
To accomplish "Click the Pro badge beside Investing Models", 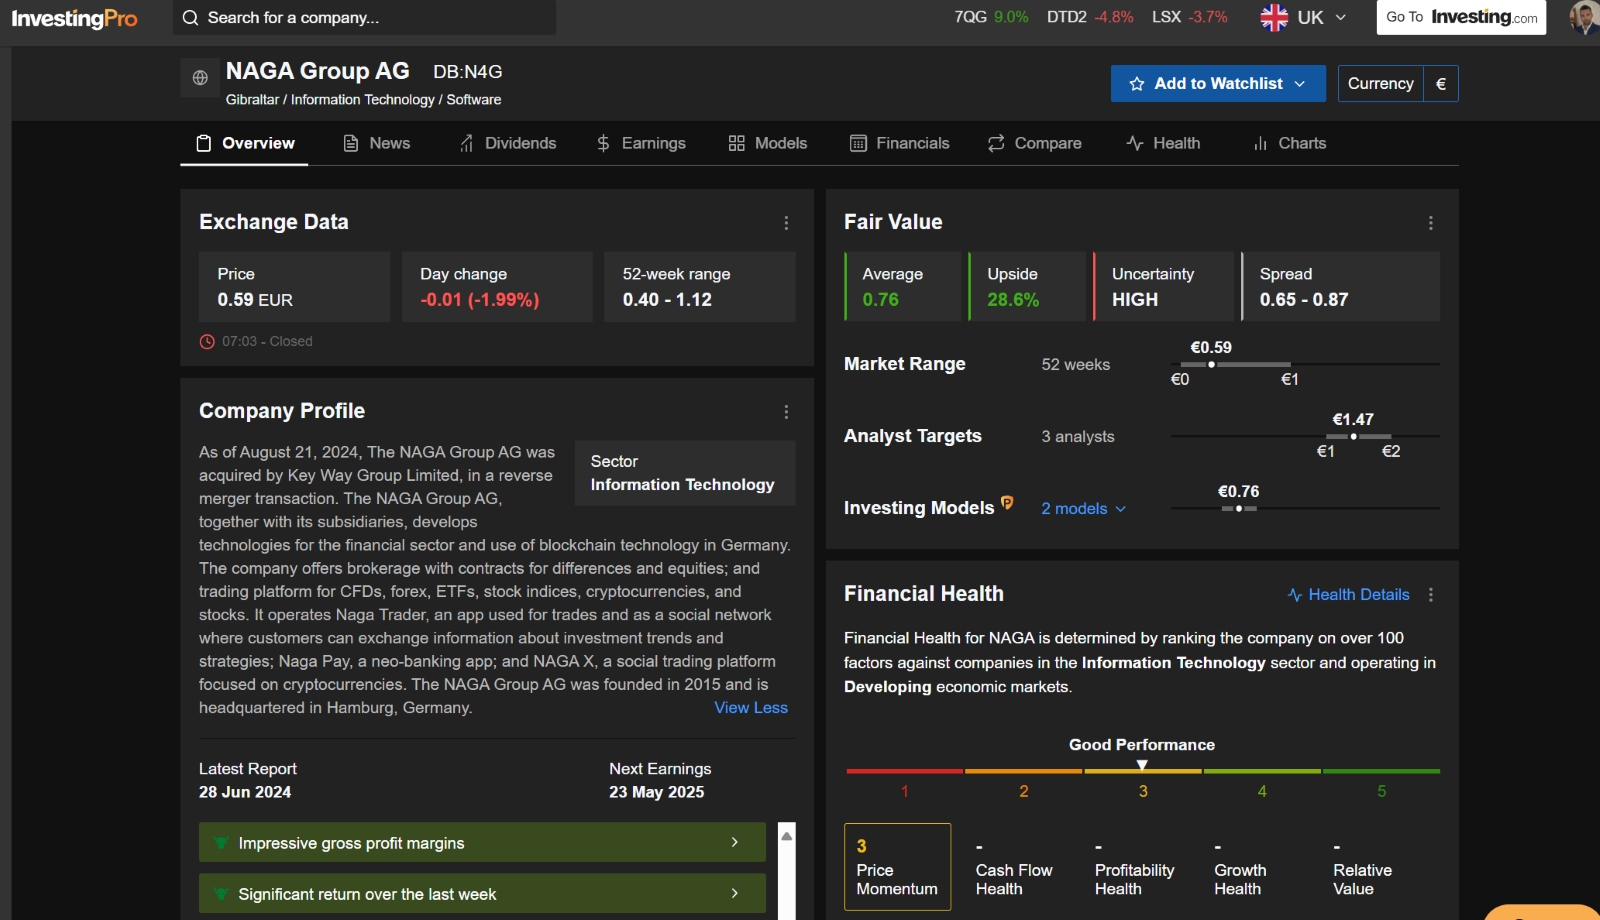I will click(x=1007, y=503).
